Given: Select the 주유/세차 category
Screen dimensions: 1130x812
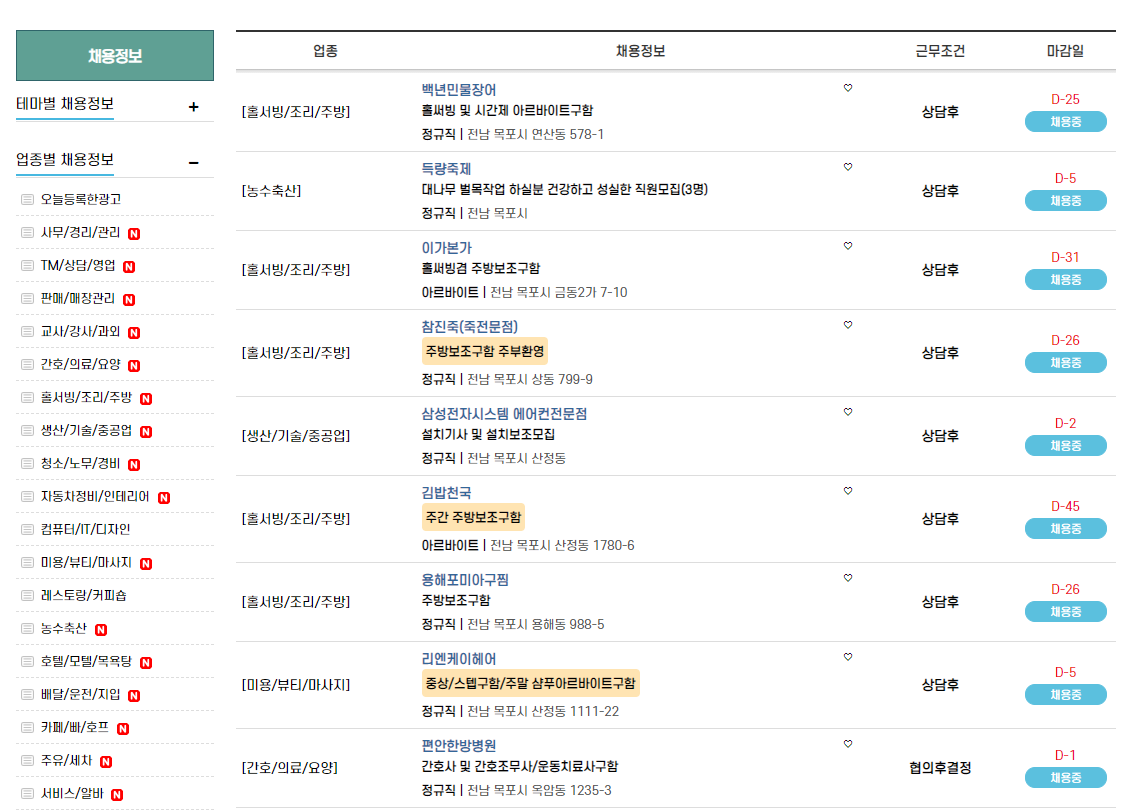Looking at the screenshot, I should 66,761.
